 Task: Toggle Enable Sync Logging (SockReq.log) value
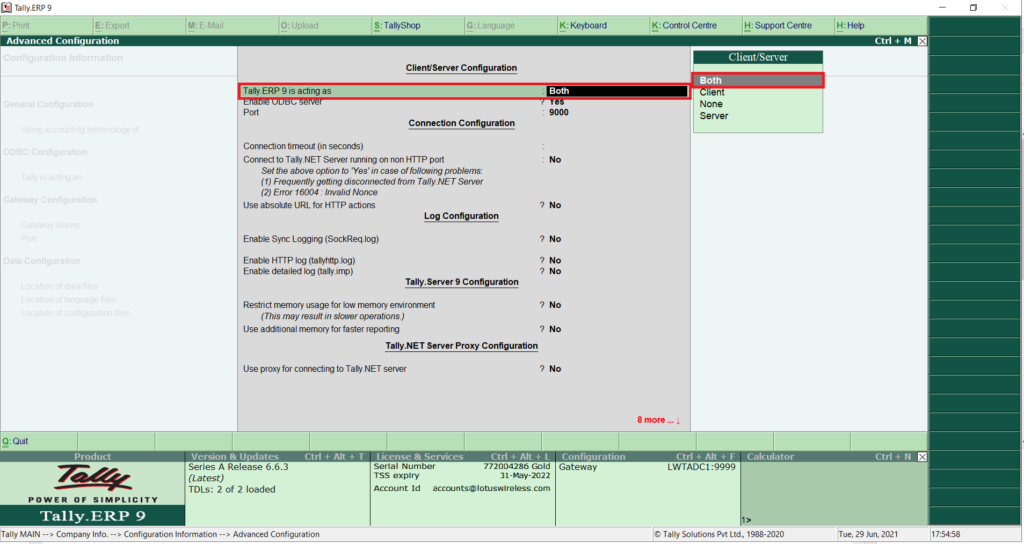coord(554,239)
